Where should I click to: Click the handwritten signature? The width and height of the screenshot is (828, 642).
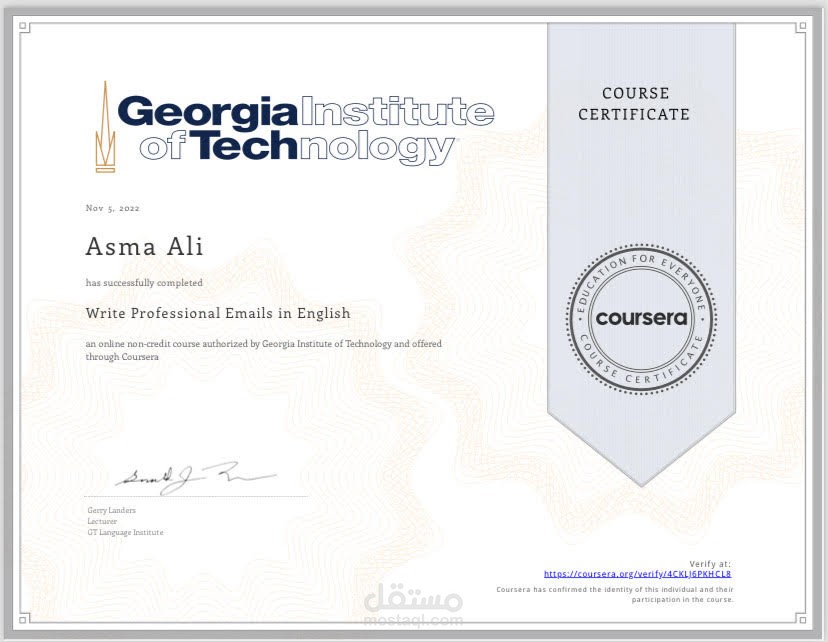coord(195,477)
